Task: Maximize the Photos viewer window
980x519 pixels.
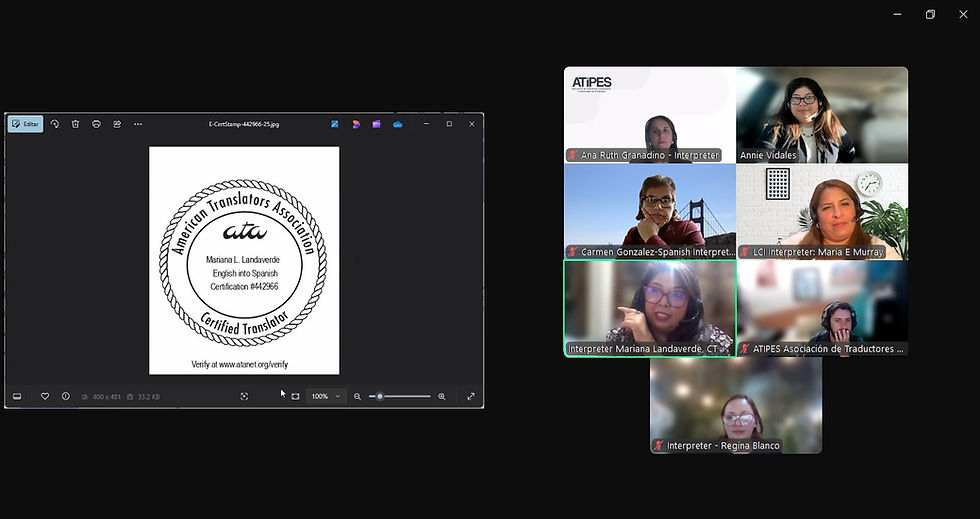Action: point(449,124)
